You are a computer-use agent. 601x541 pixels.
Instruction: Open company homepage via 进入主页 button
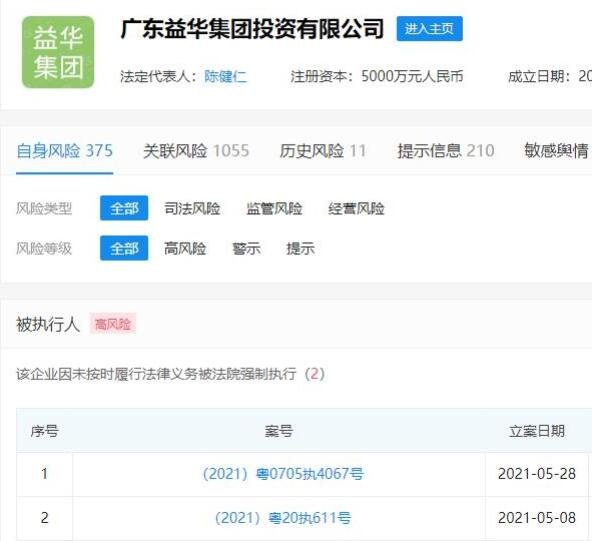(429, 28)
